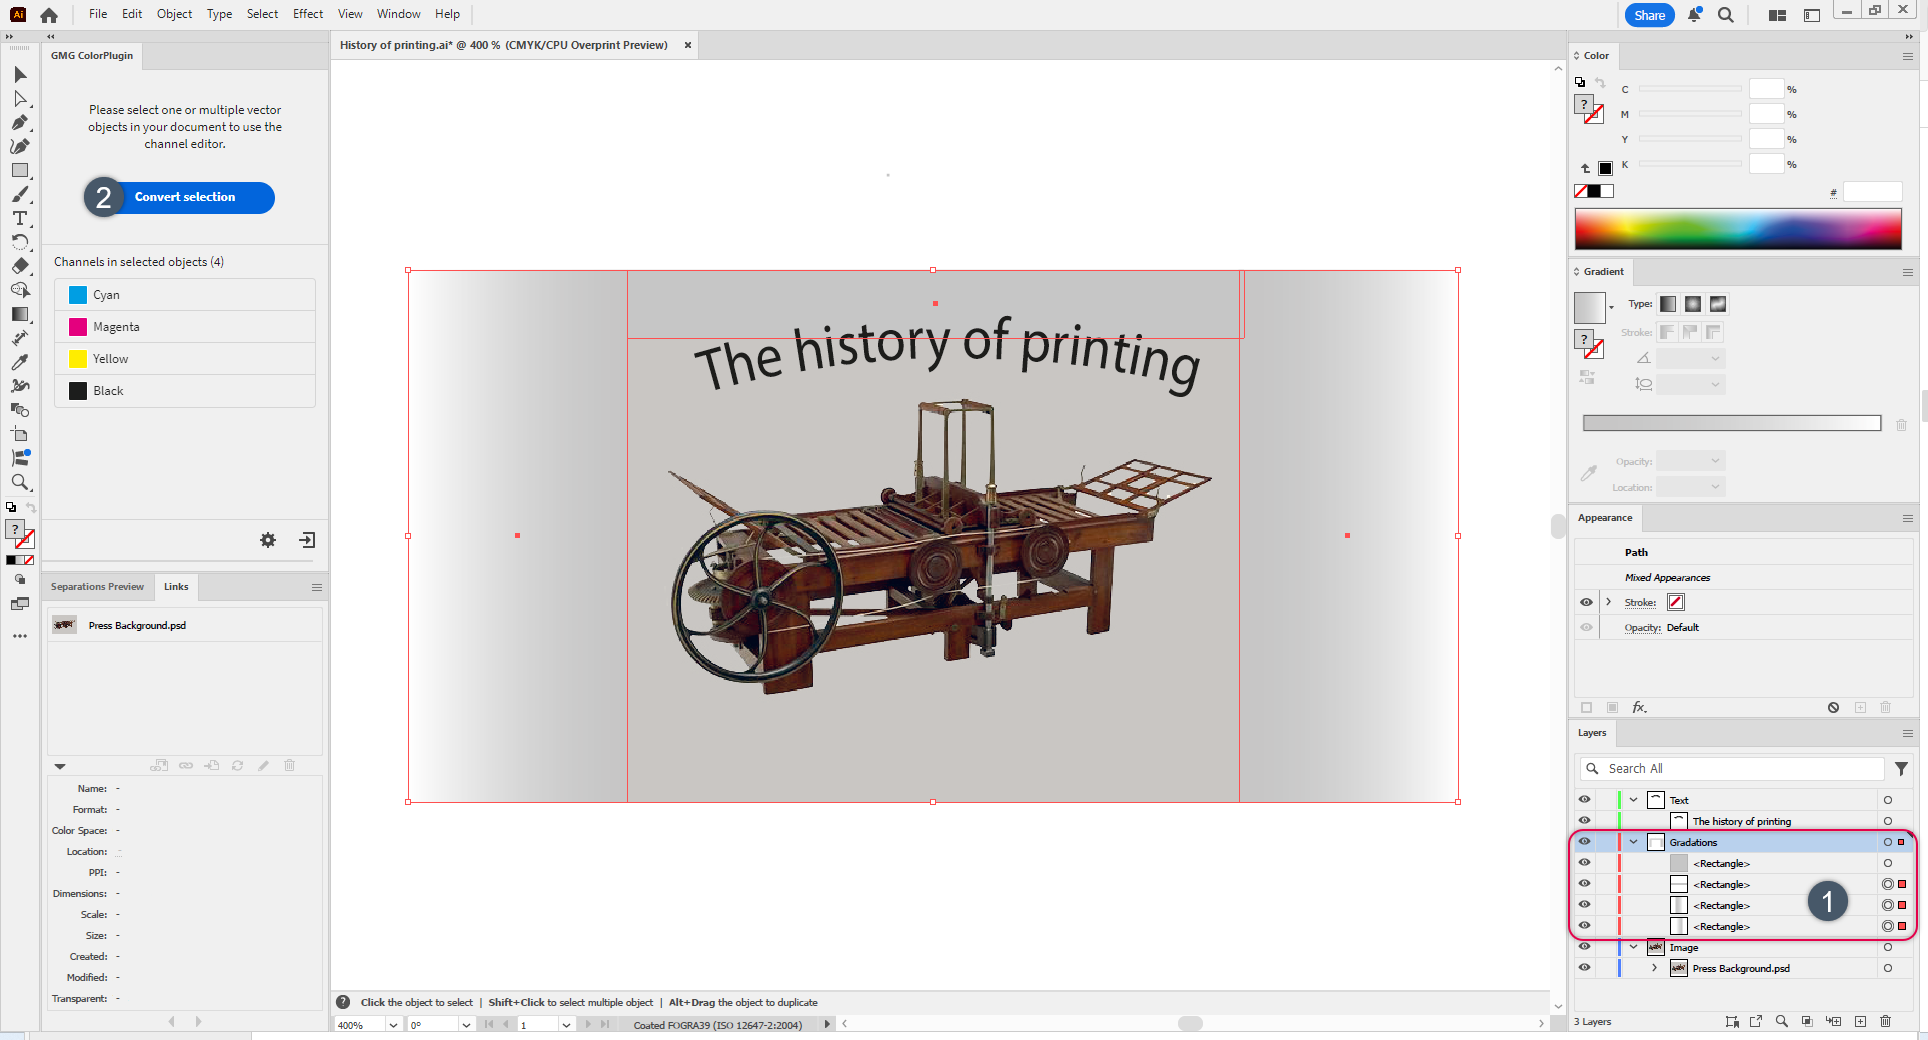Select the Type tool in the toolbar
This screenshot has width=1928, height=1040.
point(19,219)
